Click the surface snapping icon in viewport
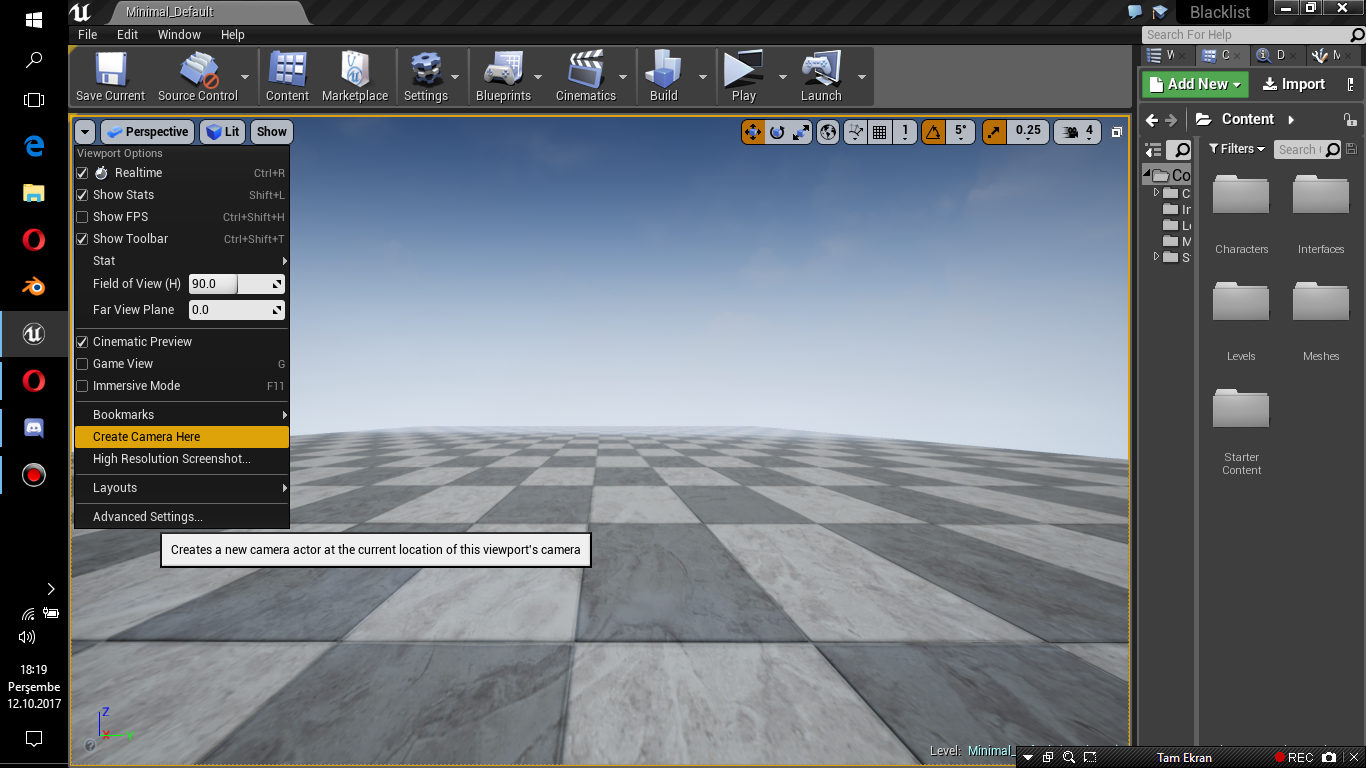Viewport: 1366px width, 768px height. [x=855, y=131]
